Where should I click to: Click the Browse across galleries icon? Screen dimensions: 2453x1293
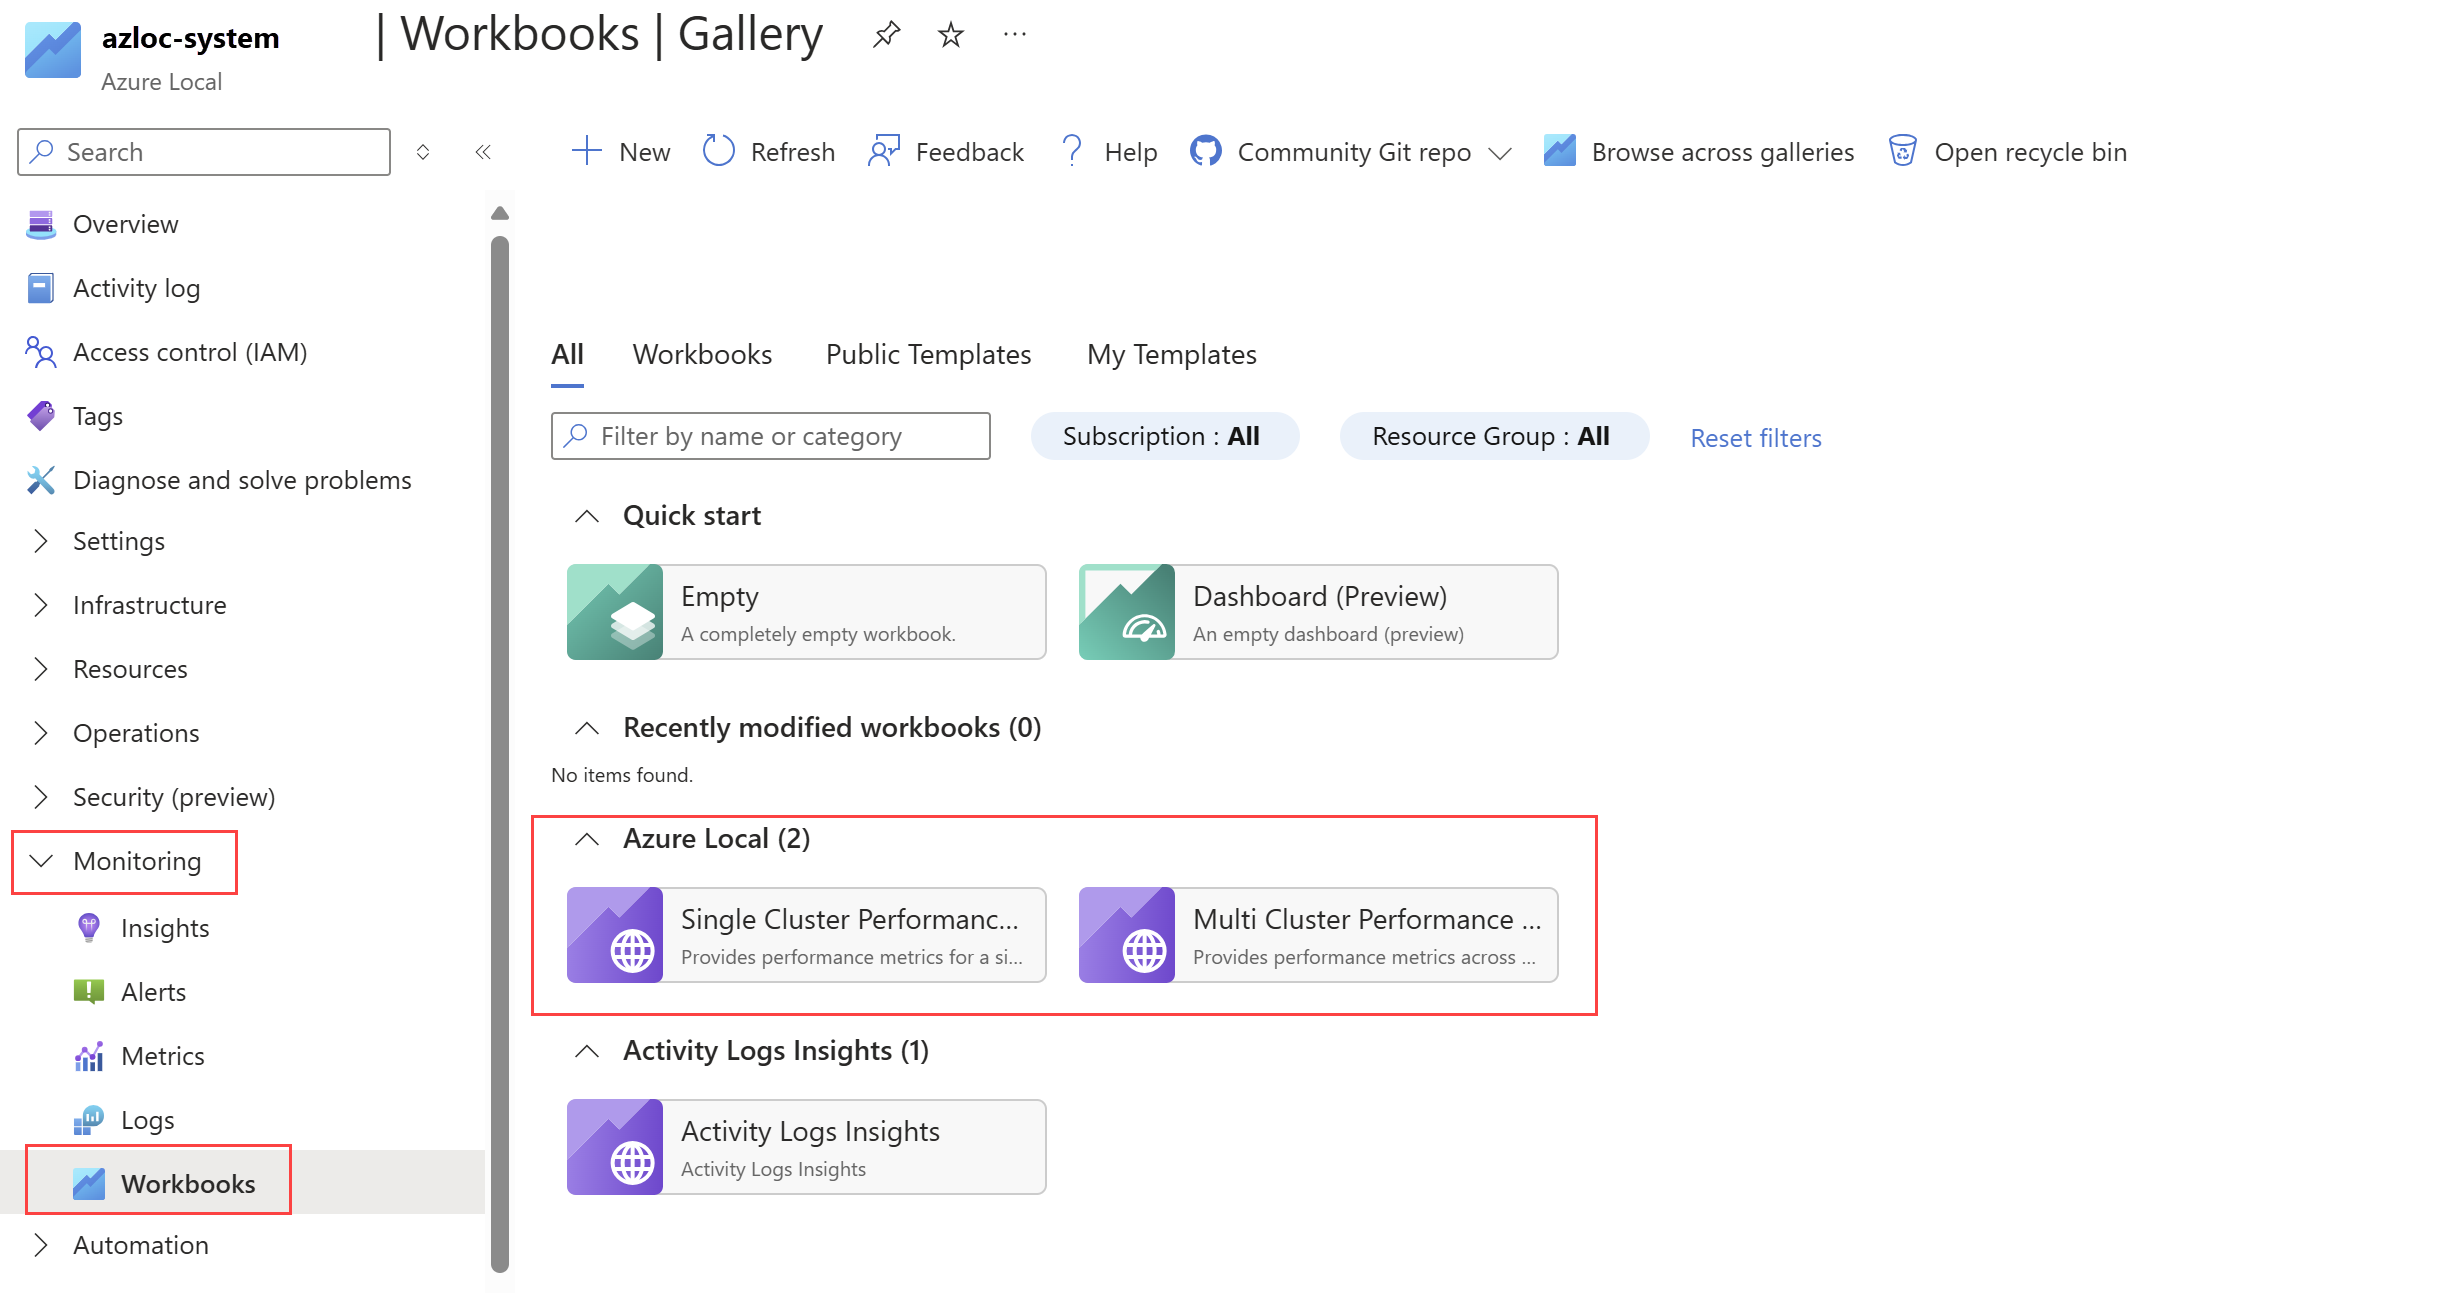click(1559, 150)
